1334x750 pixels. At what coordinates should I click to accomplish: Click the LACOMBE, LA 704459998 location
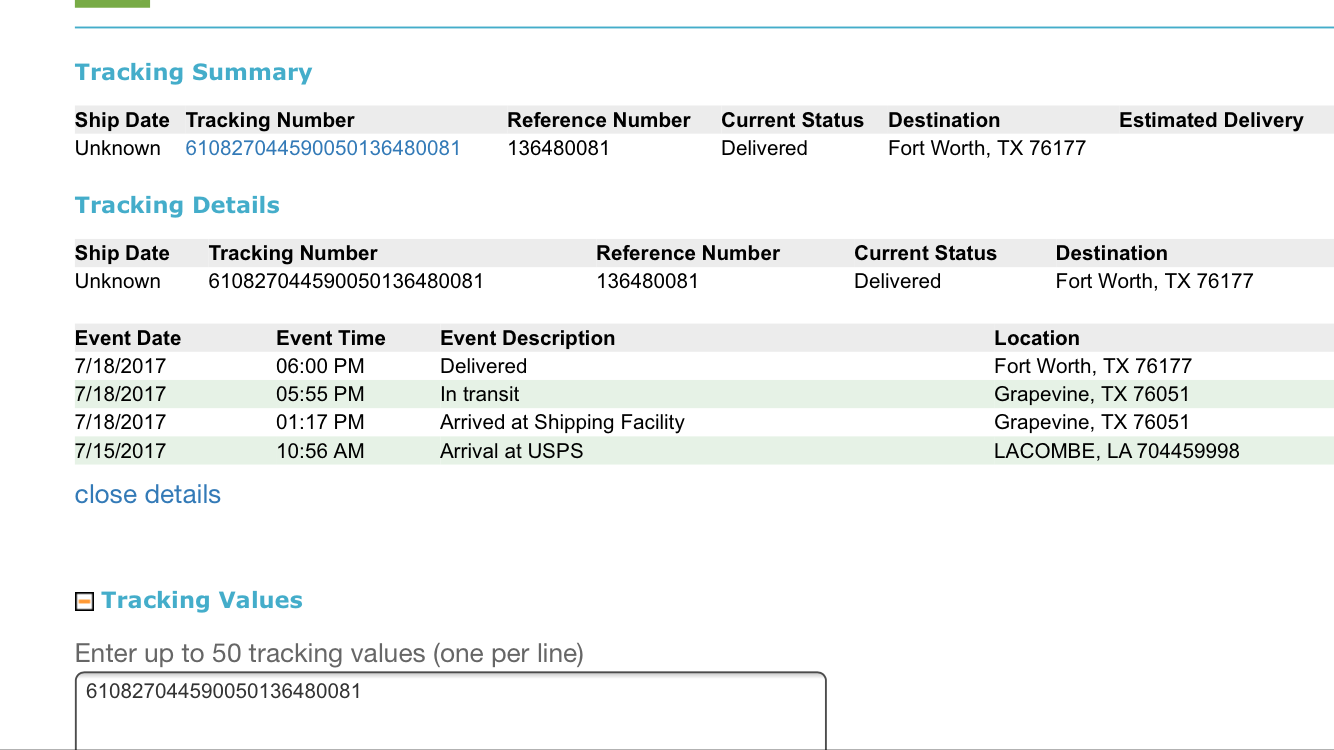click(x=1116, y=451)
